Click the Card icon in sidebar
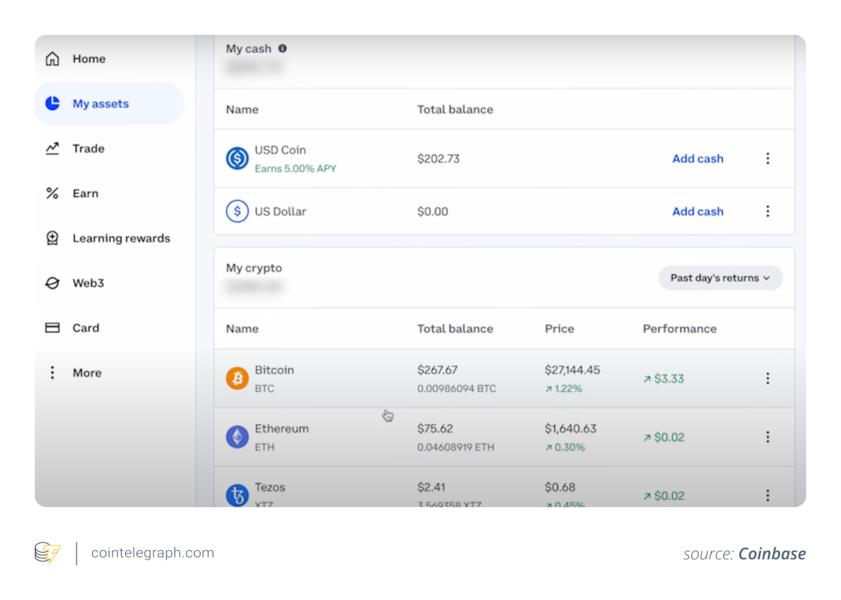Image resolution: width=841 pixels, height=600 pixels. pos(52,328)
